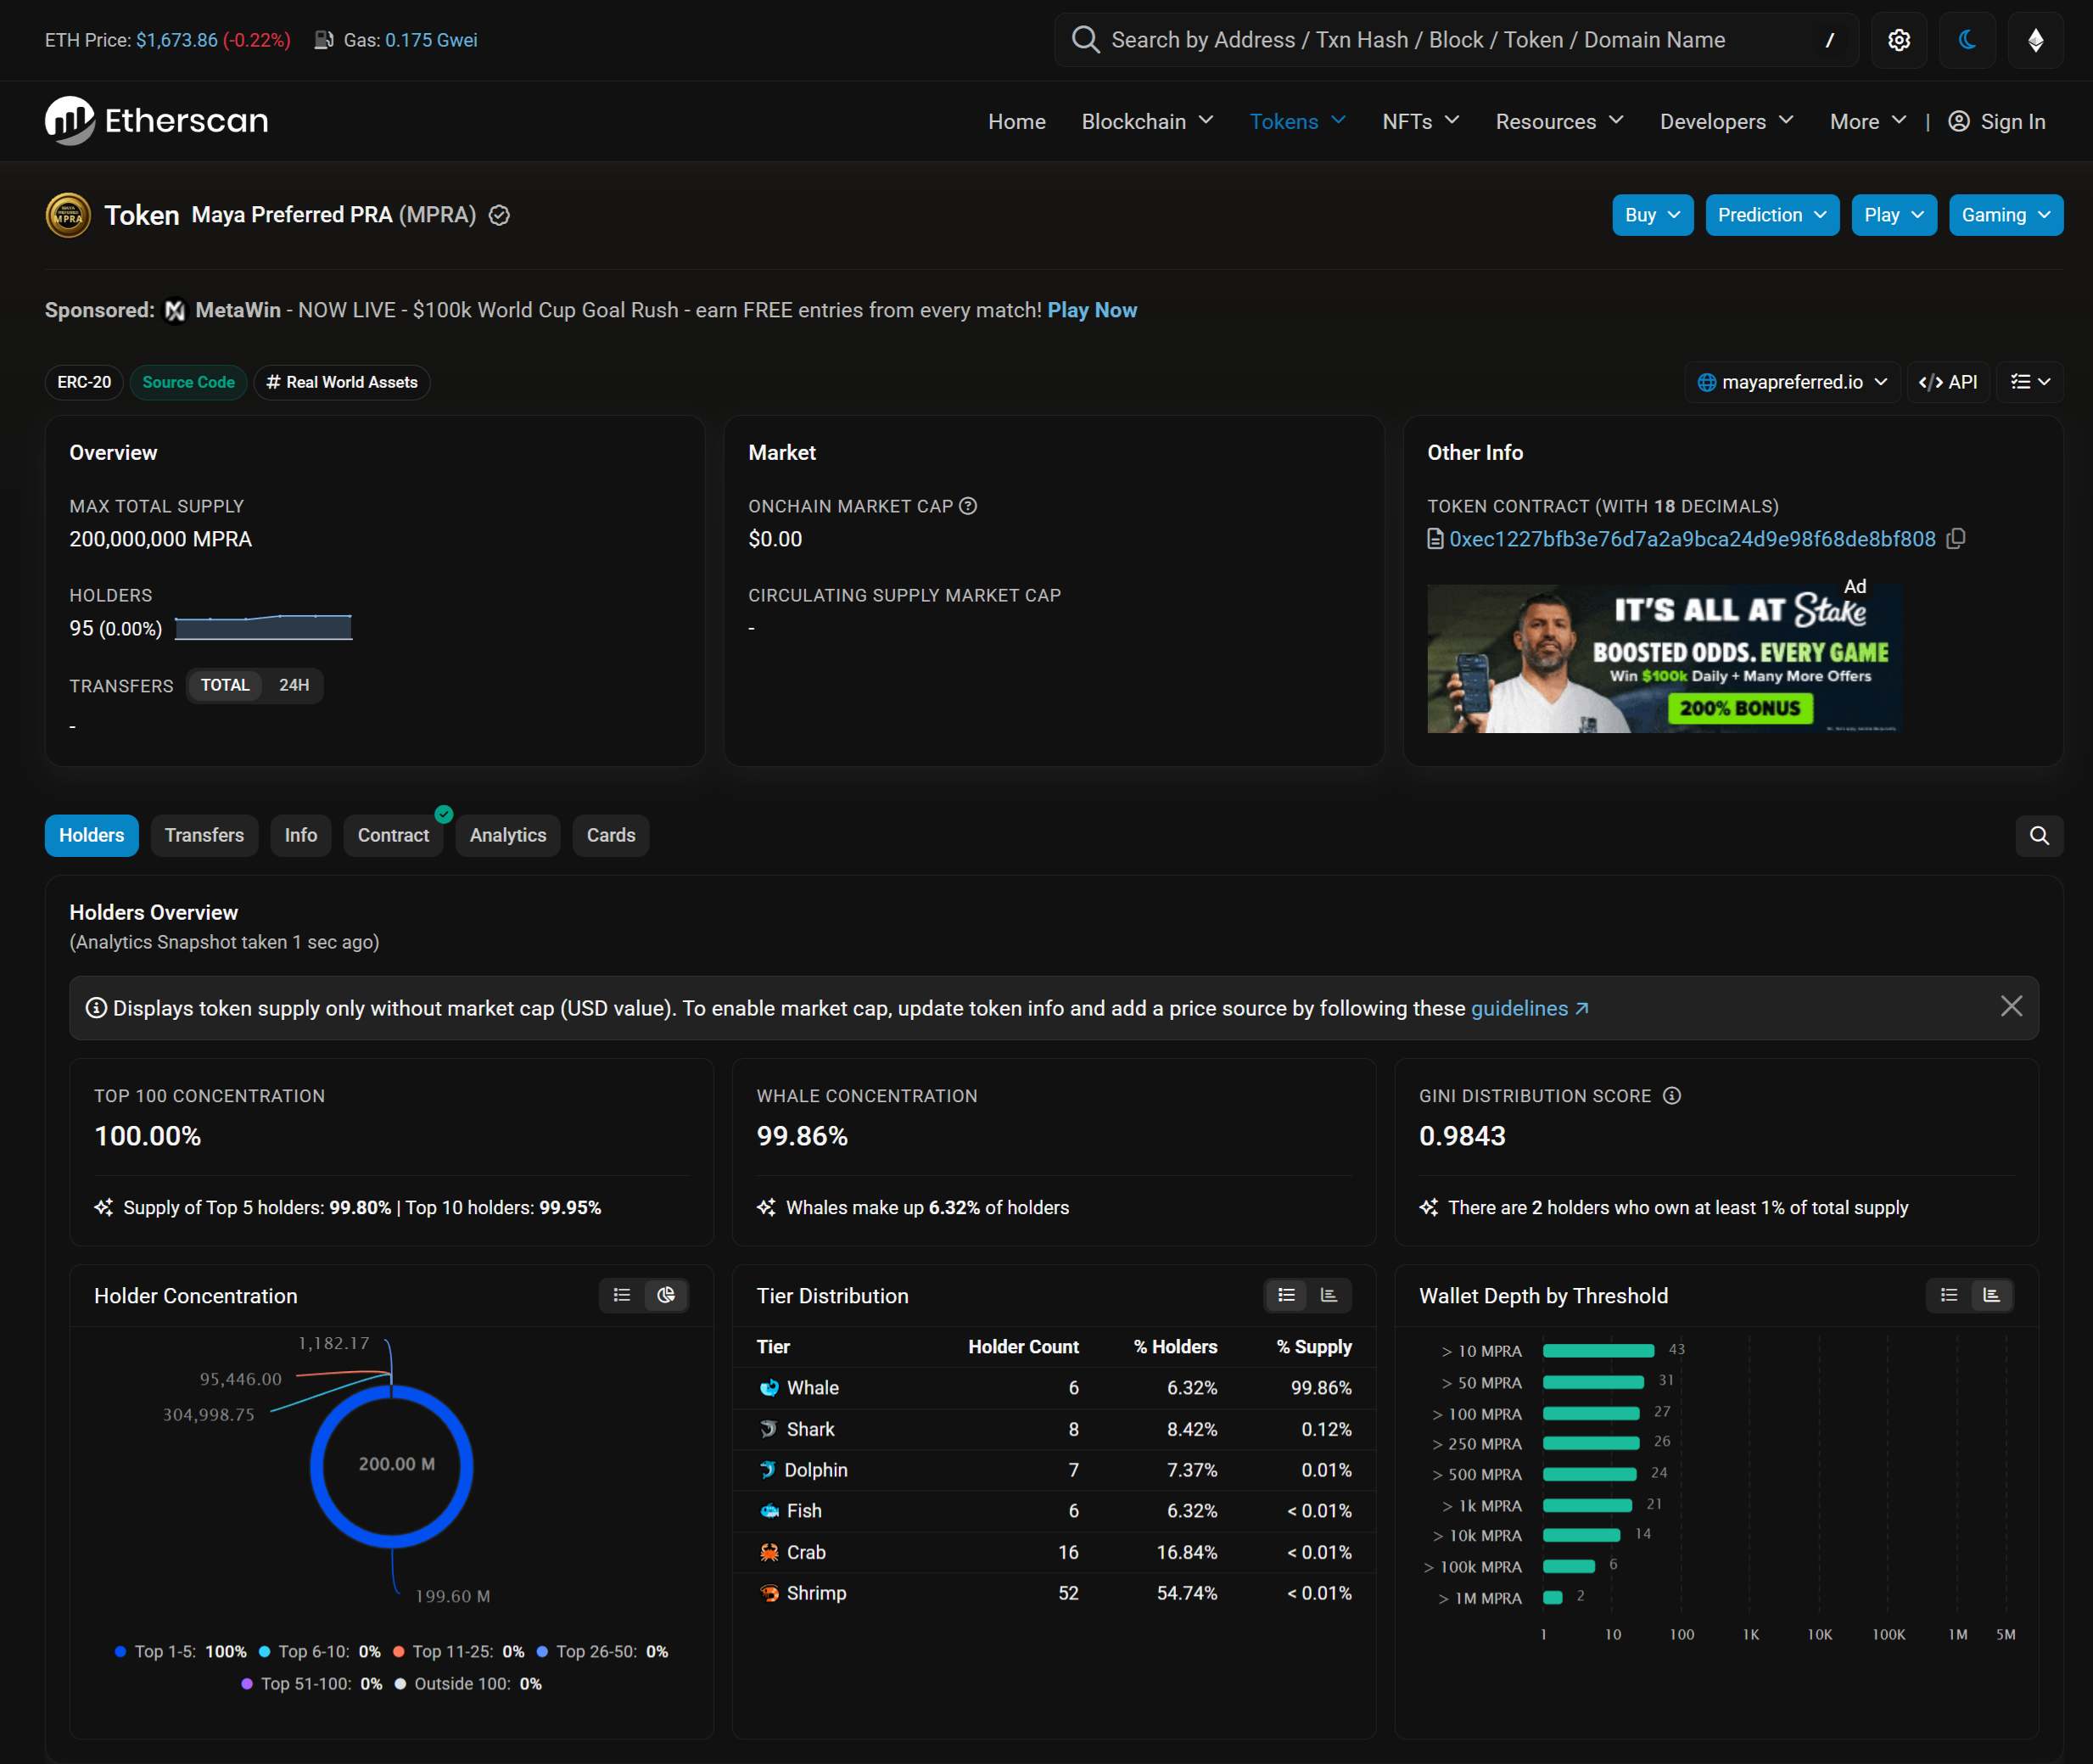Click the Shrimp tier icon
The image size is (2093, 1764).
[x=769, y=1593]
